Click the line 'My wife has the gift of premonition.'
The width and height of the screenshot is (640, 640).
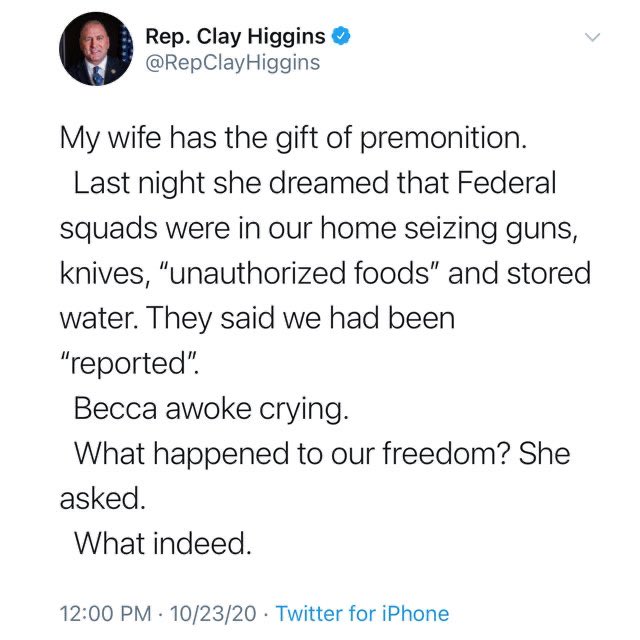(293, 138)
